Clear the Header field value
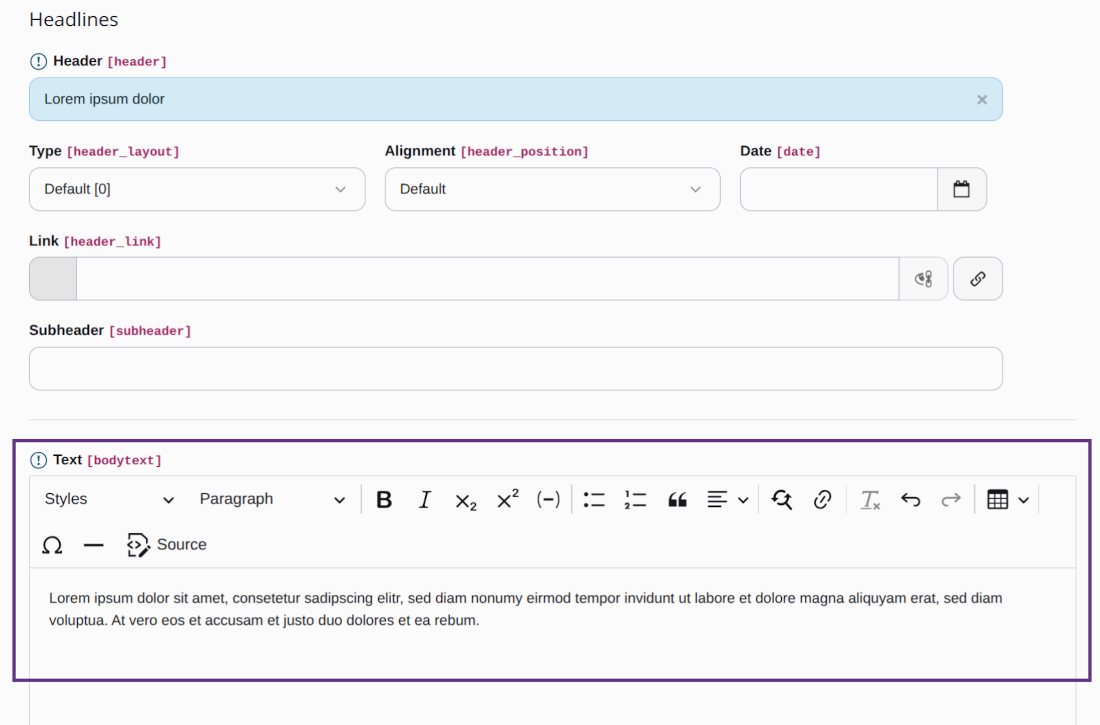This screenshot has height=725, width=1100. click(982, 100)
